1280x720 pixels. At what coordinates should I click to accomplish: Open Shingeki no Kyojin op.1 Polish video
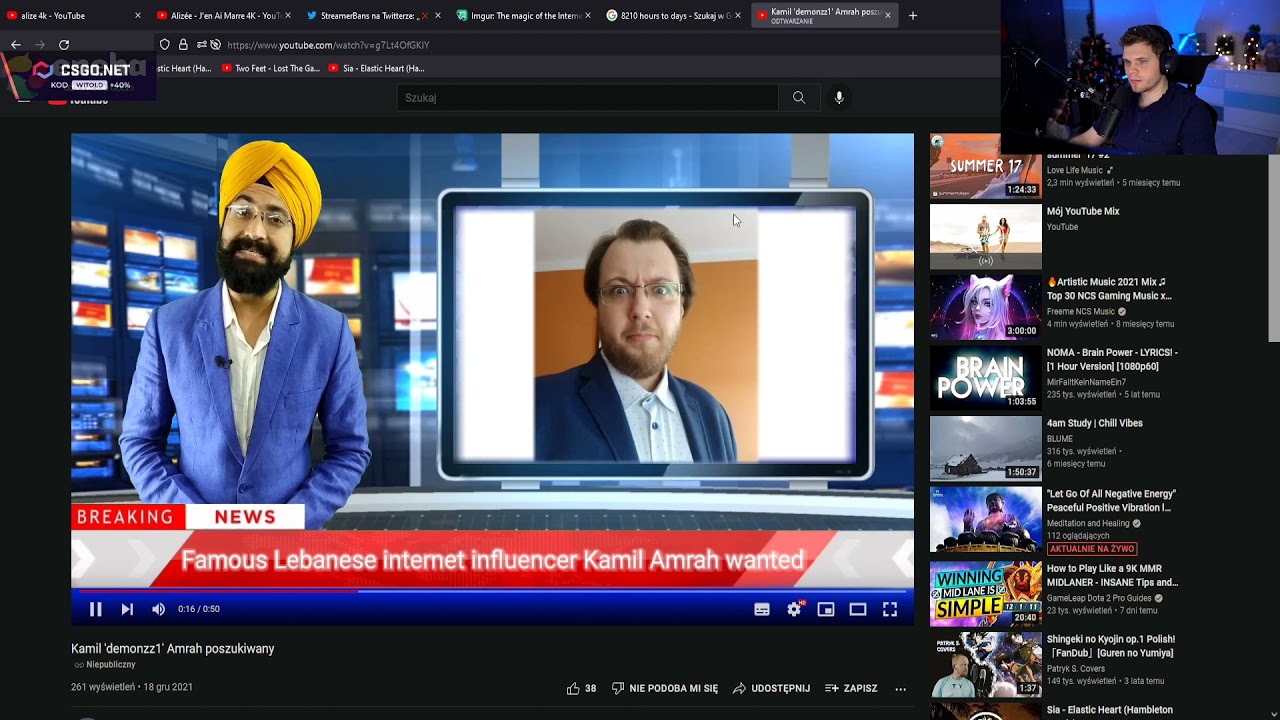[x=1111, y=646]
